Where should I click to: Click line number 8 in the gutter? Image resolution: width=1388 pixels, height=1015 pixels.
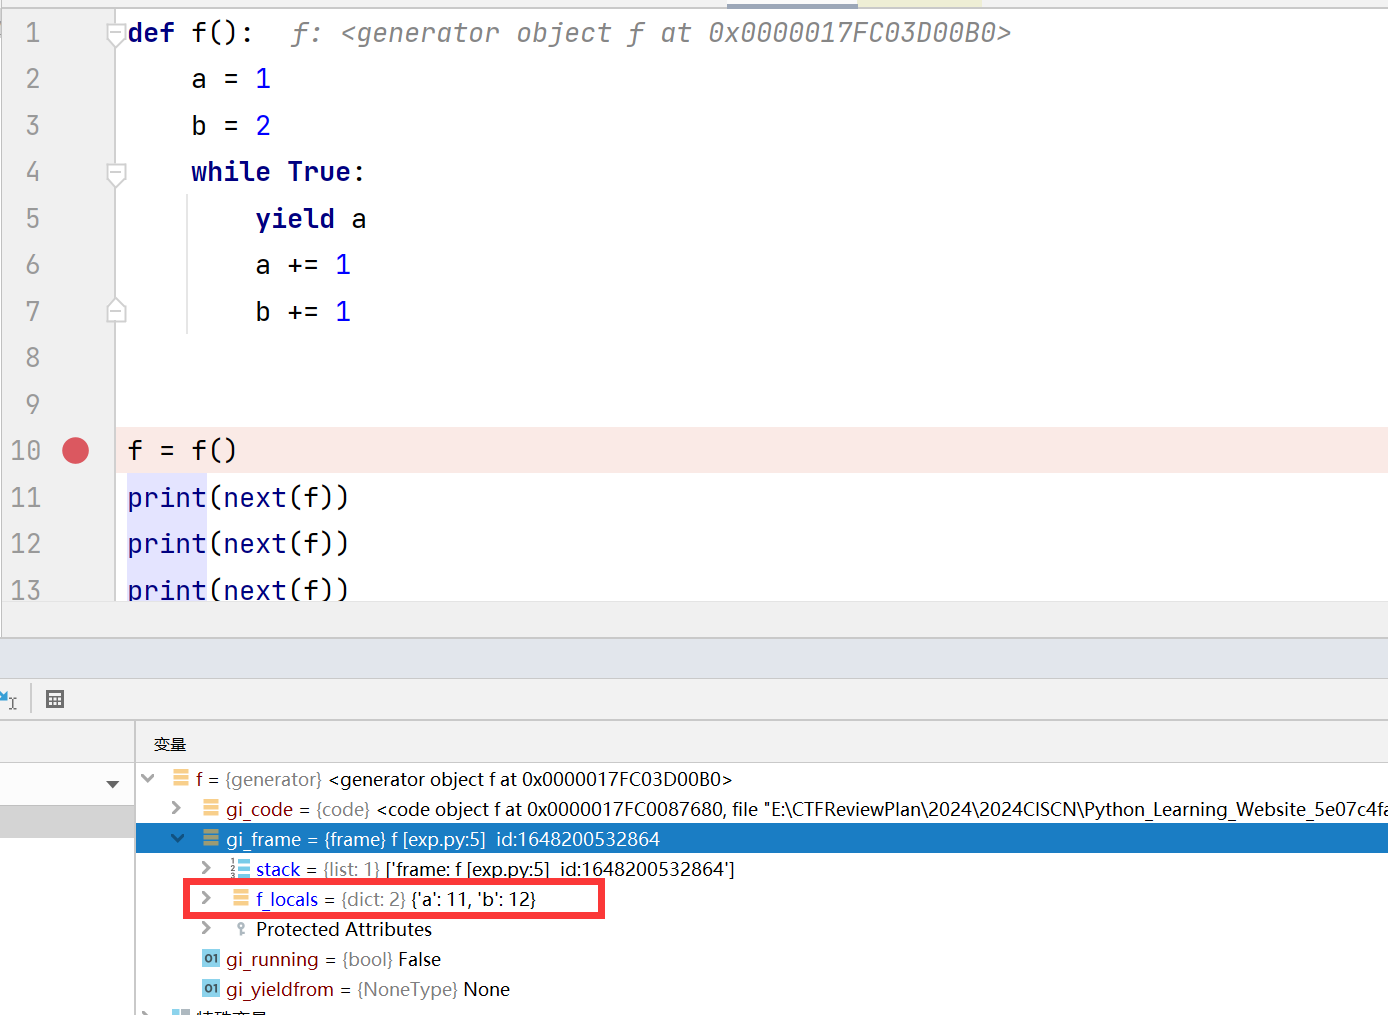point(32,358)
